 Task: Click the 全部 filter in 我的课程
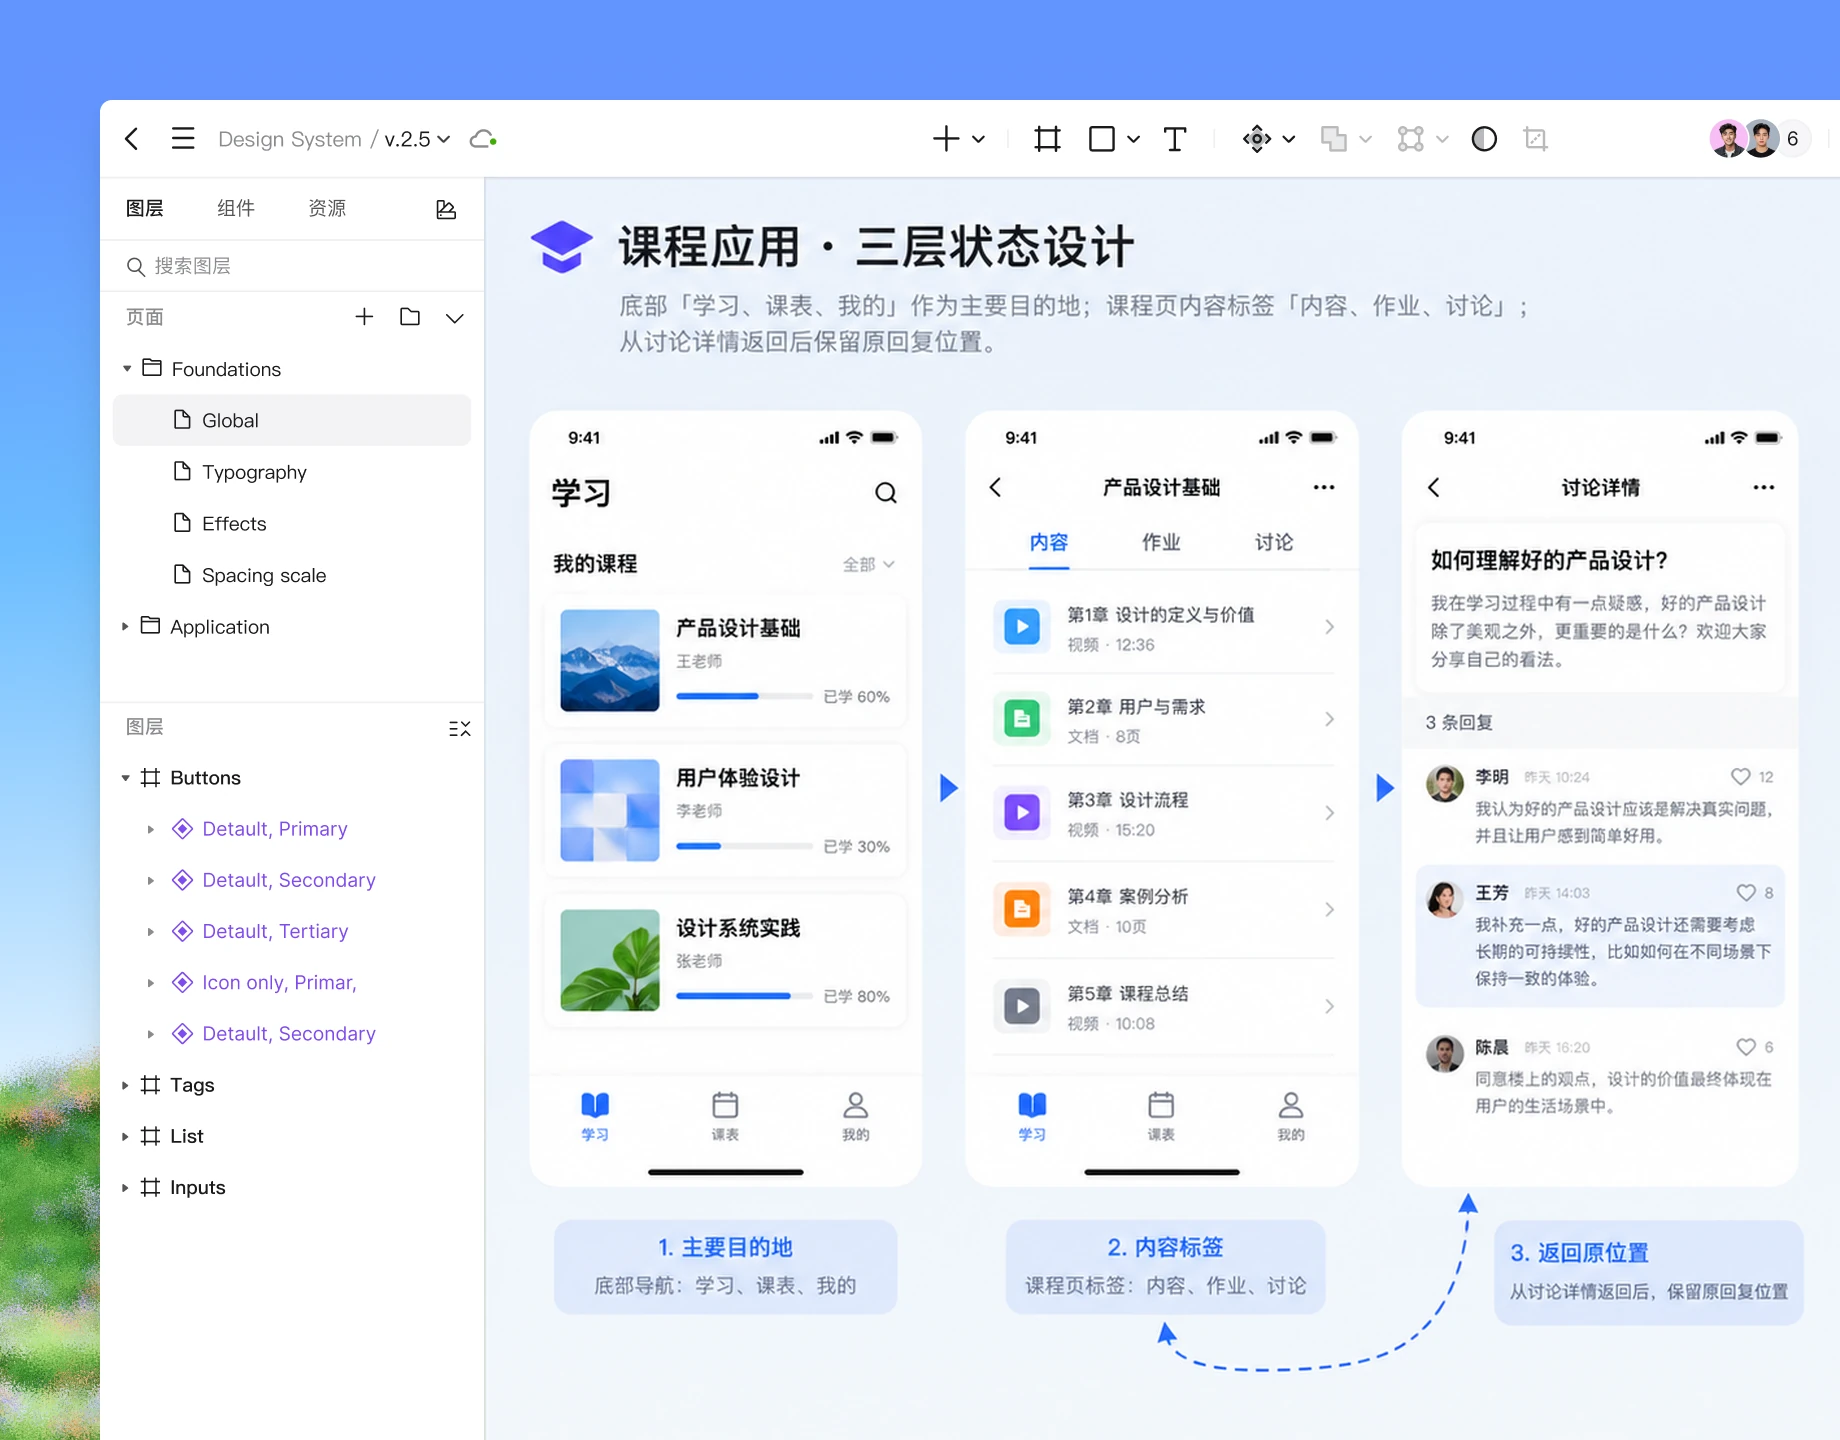(x=868, y=564)
